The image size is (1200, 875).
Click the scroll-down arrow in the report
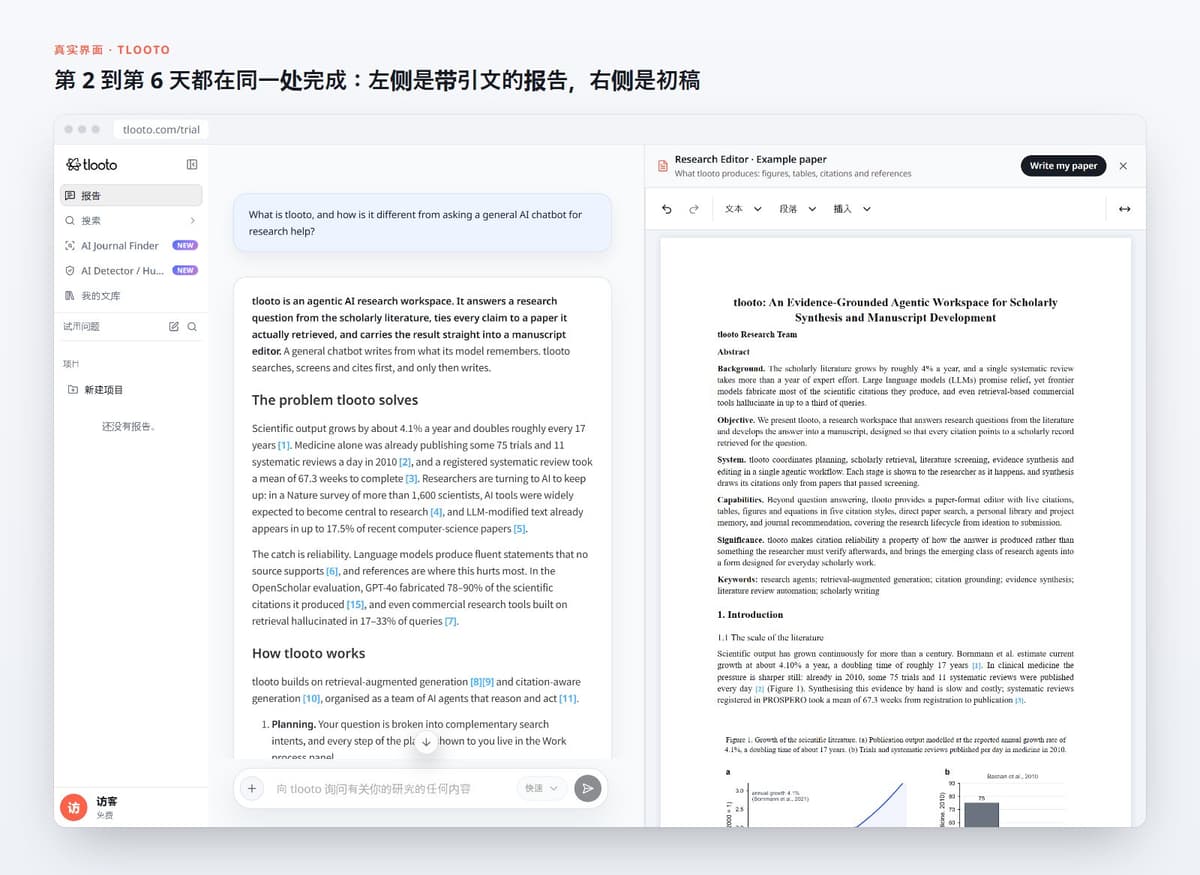(426, 742)
